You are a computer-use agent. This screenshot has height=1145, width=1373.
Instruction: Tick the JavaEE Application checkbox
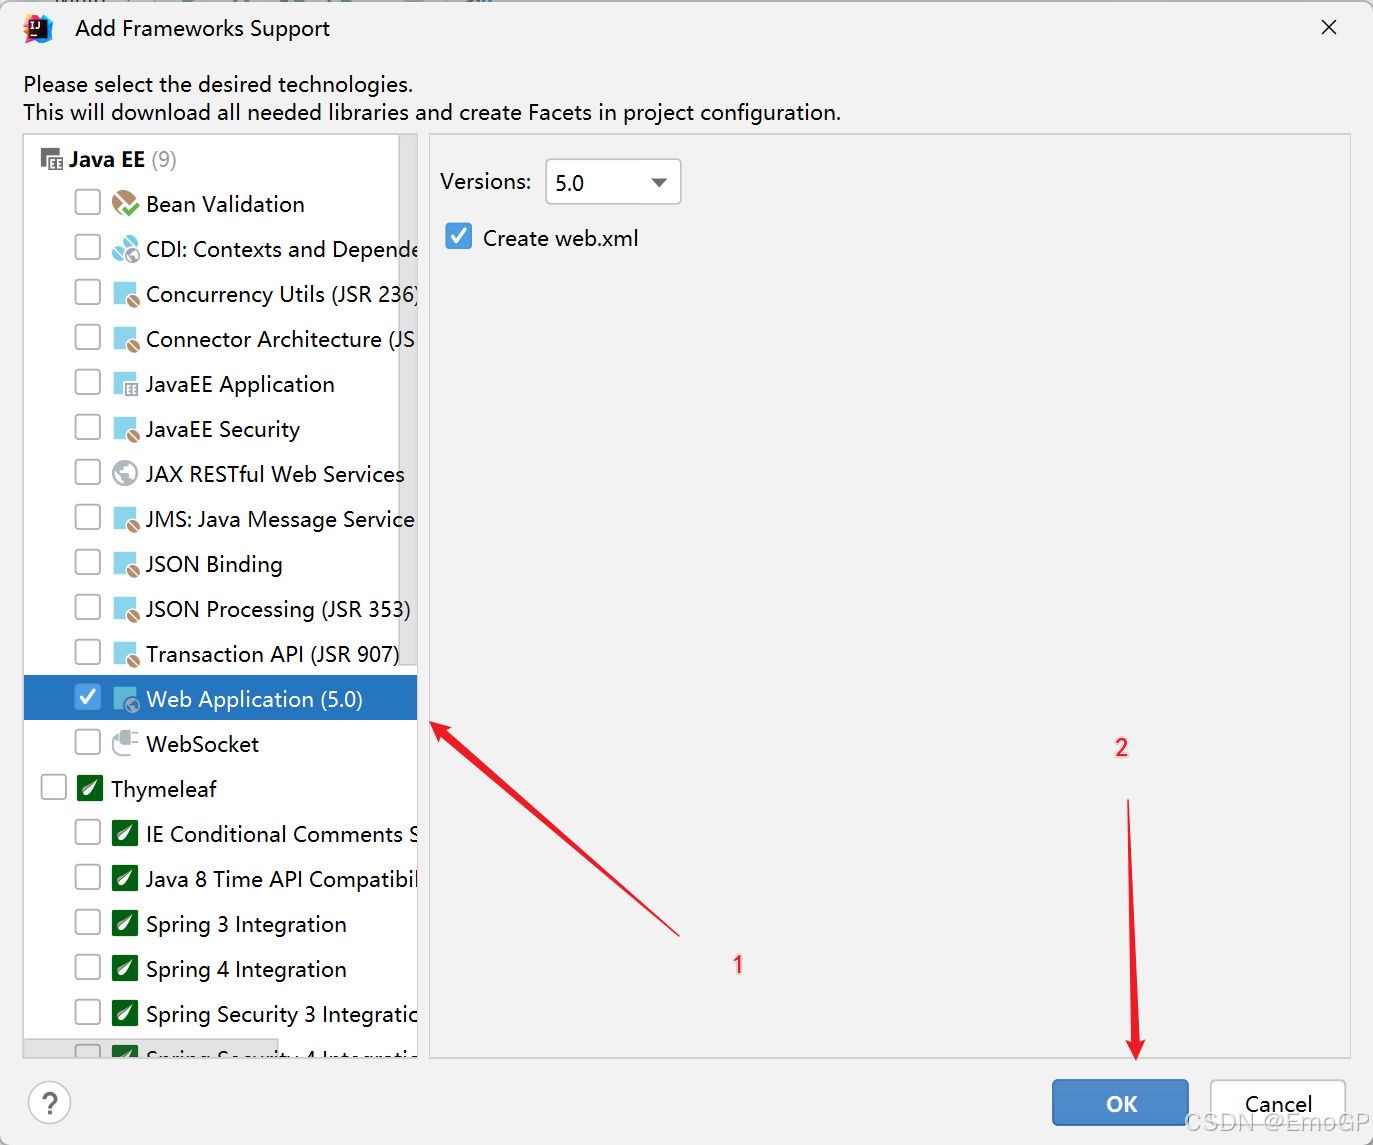coord(88,382)
